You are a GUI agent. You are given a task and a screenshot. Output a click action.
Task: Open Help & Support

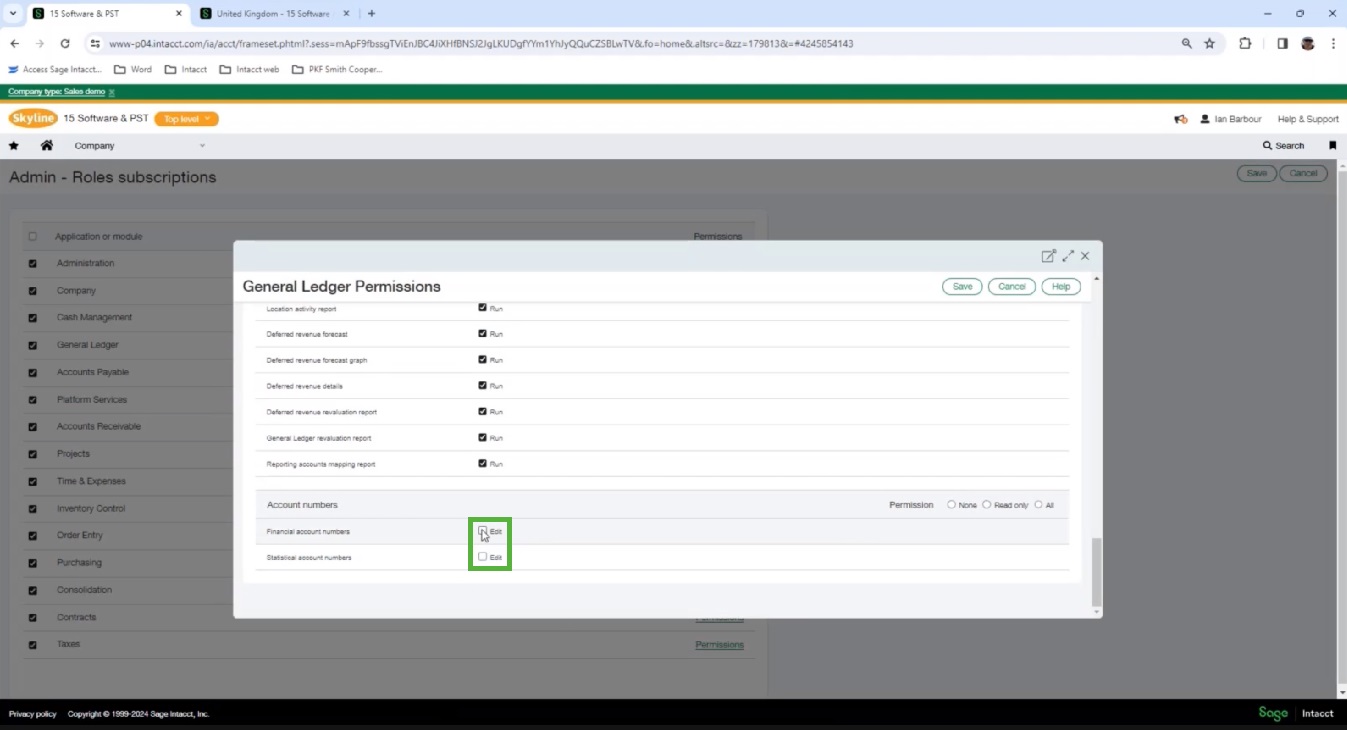click(x=1307, y=119)
